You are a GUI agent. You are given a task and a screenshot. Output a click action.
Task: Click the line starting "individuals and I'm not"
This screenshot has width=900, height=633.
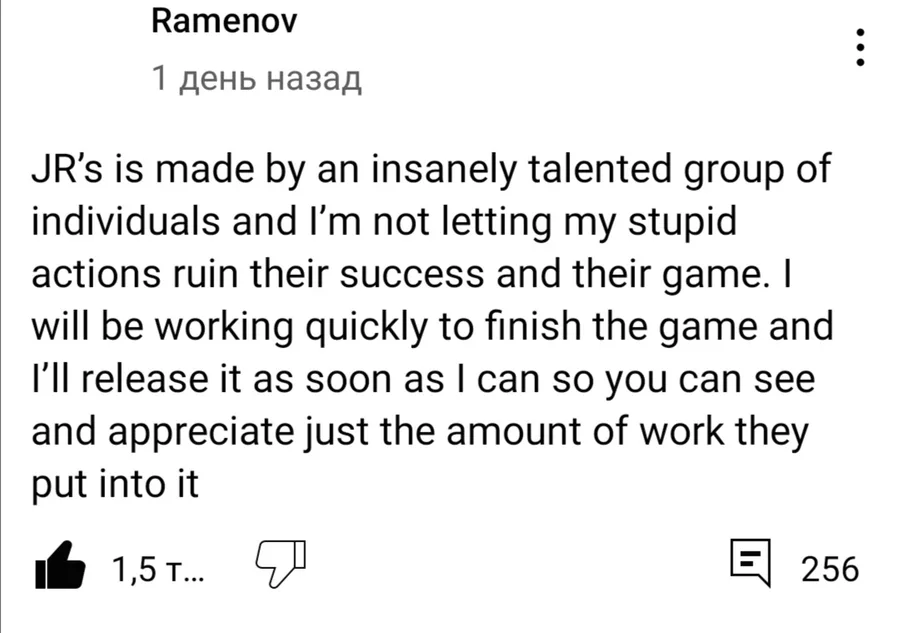pos(385,223)
